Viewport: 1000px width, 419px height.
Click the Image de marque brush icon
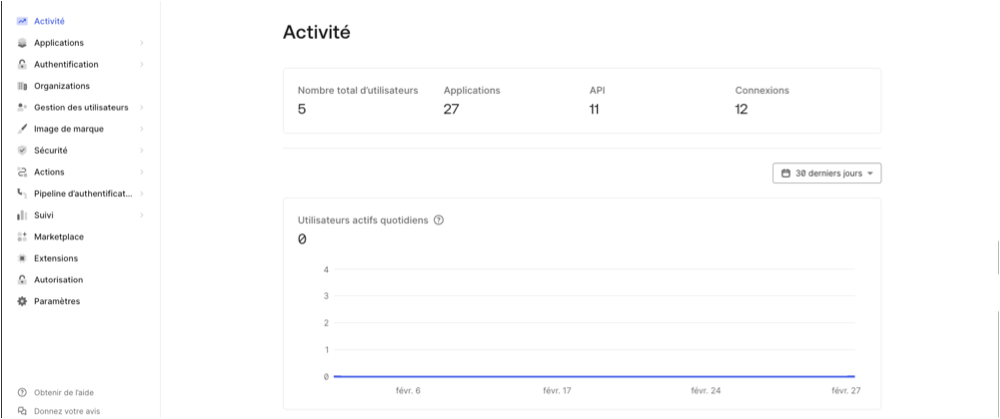click(x=22, y=129)
